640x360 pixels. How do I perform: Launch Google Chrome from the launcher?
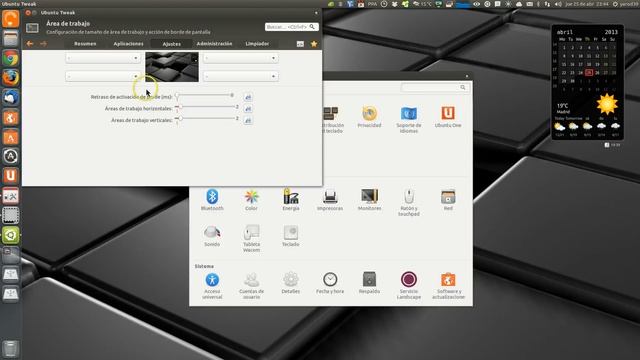point(11,58)
